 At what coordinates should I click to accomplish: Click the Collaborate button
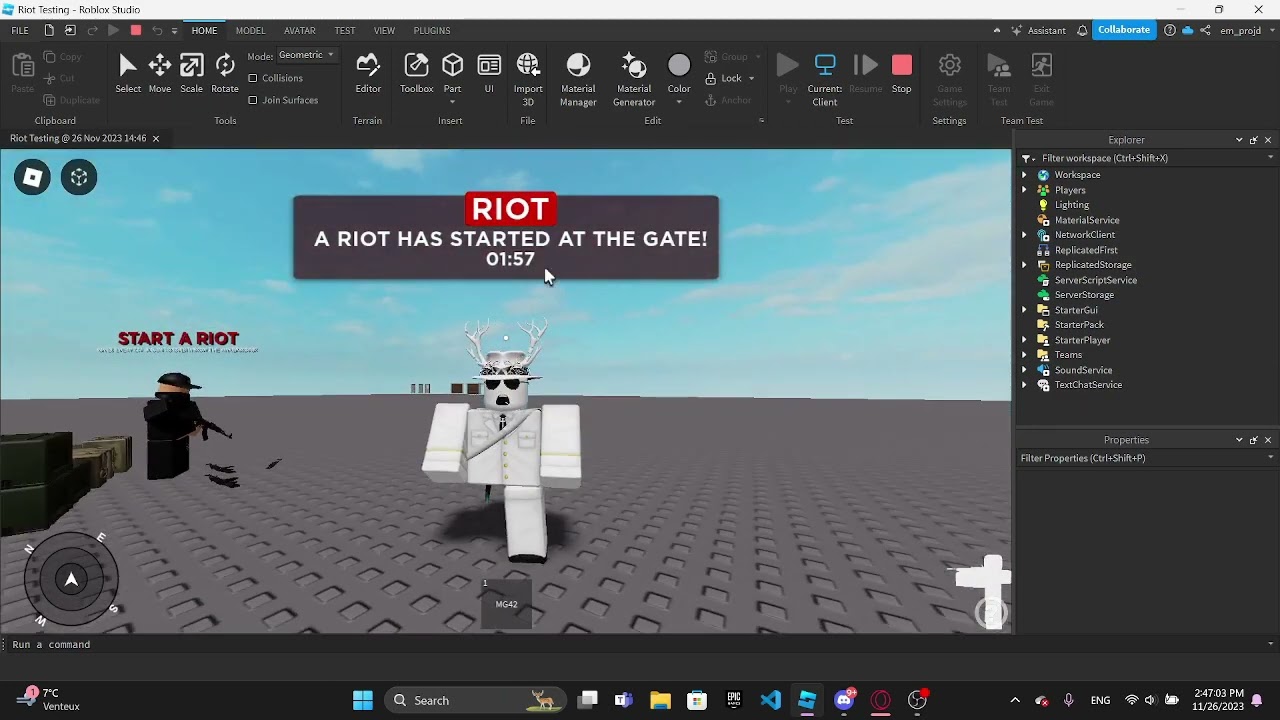(x=1124, y=30)
